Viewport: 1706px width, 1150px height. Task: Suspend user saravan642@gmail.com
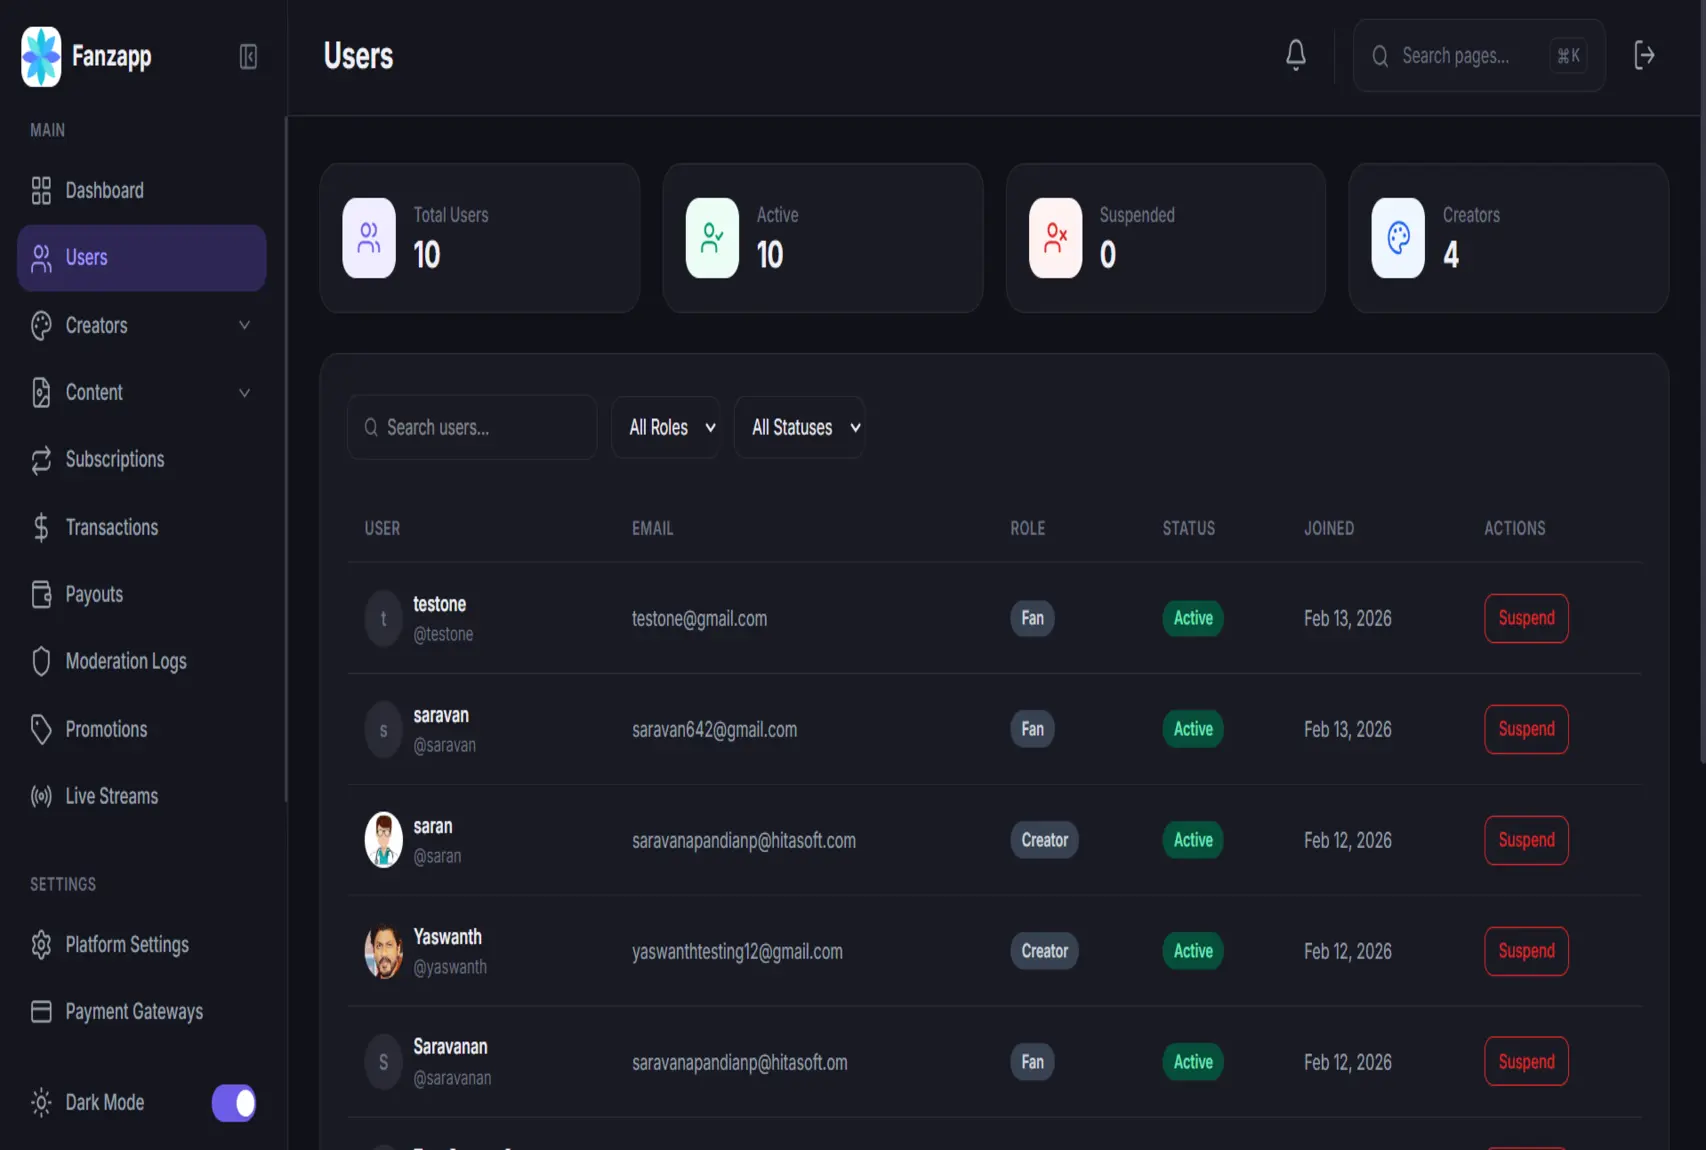coord(1526,729)
